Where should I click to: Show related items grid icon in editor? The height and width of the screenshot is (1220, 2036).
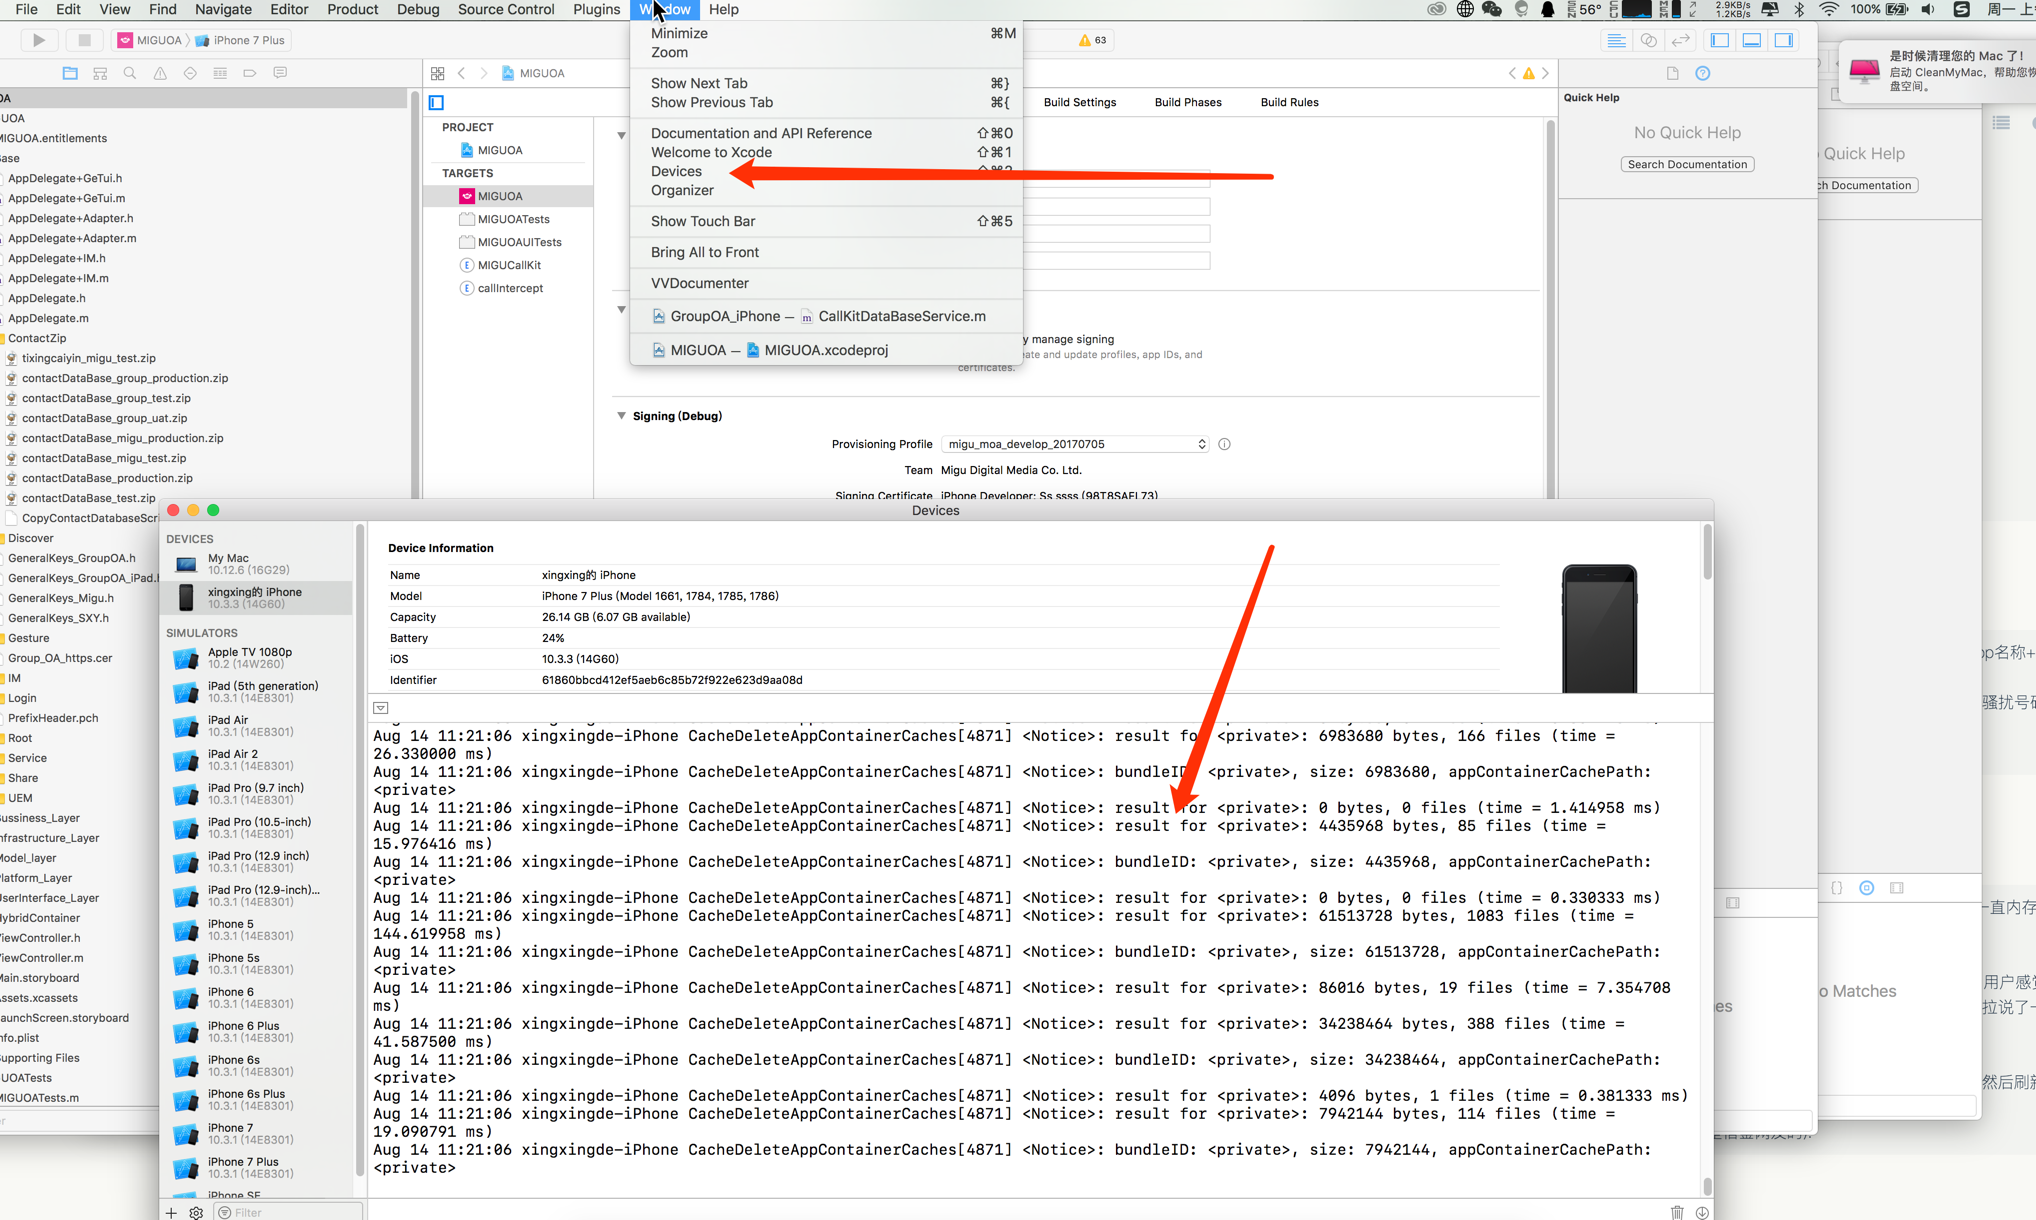point(437,73)
